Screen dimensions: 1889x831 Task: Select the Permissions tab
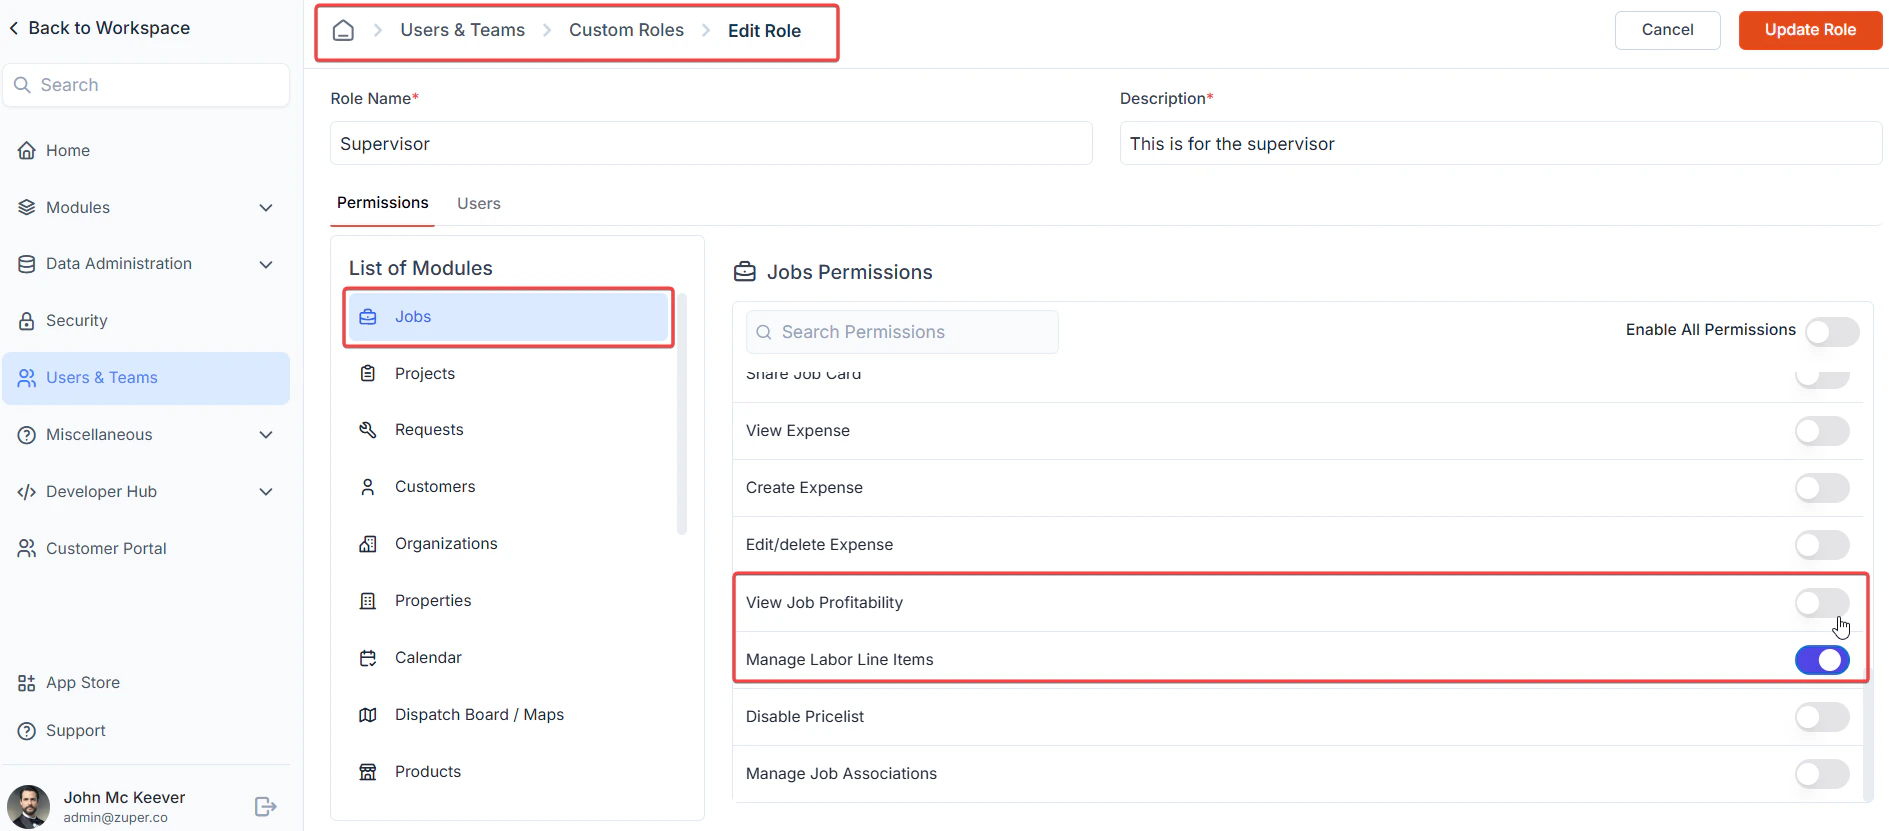click(x=383, y=203)
